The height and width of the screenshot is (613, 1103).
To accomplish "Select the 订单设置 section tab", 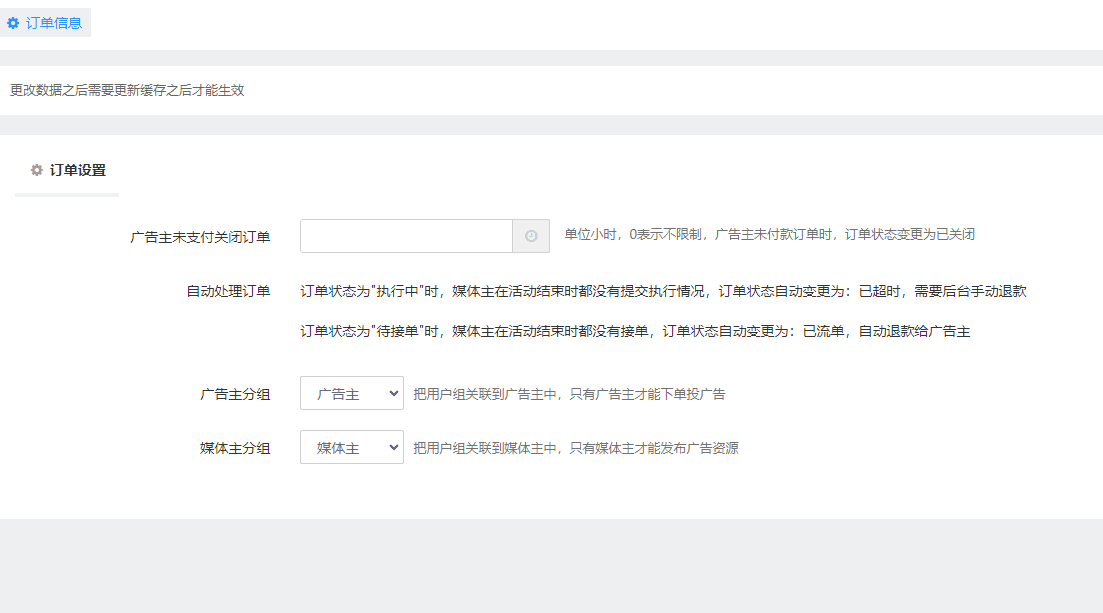I will (68, 170).
